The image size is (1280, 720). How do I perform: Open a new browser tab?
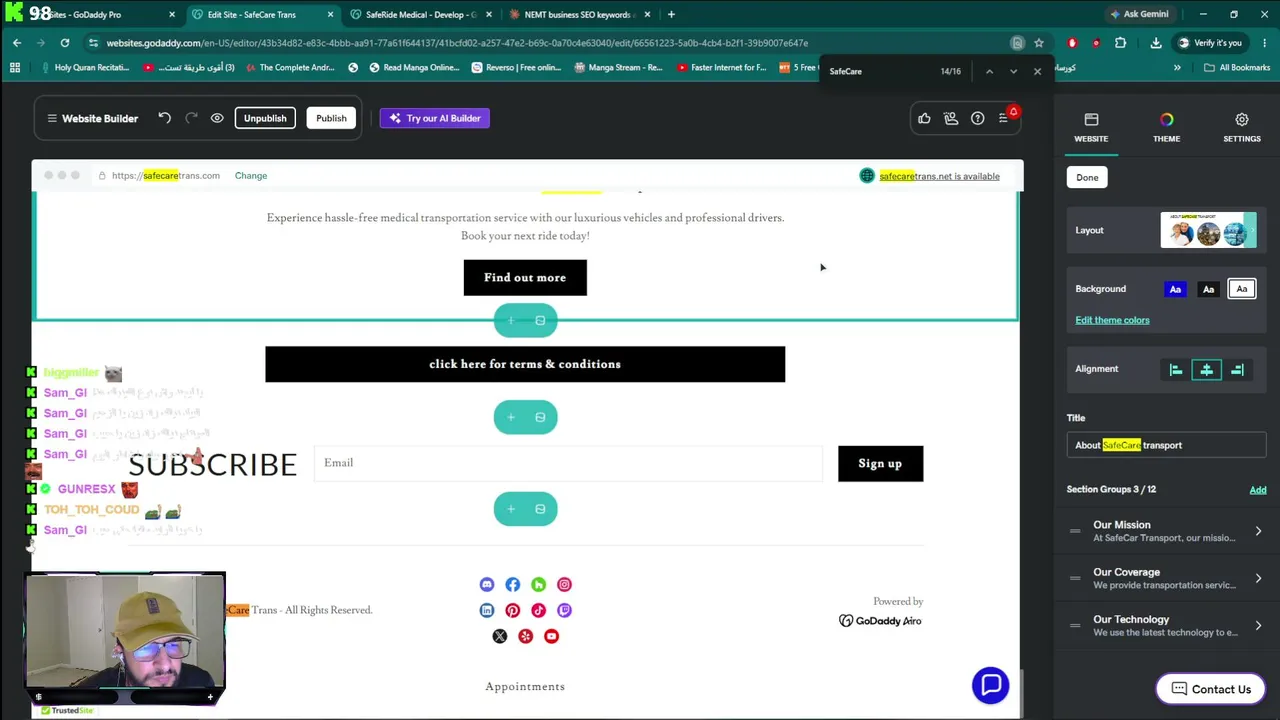671,15
